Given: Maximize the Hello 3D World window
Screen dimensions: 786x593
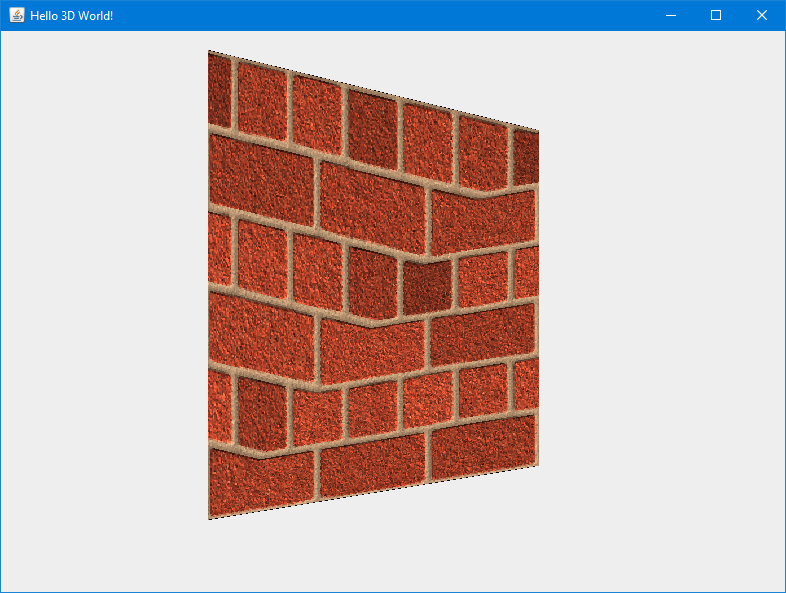Looking at the screenshot, I should click(716, 16).
